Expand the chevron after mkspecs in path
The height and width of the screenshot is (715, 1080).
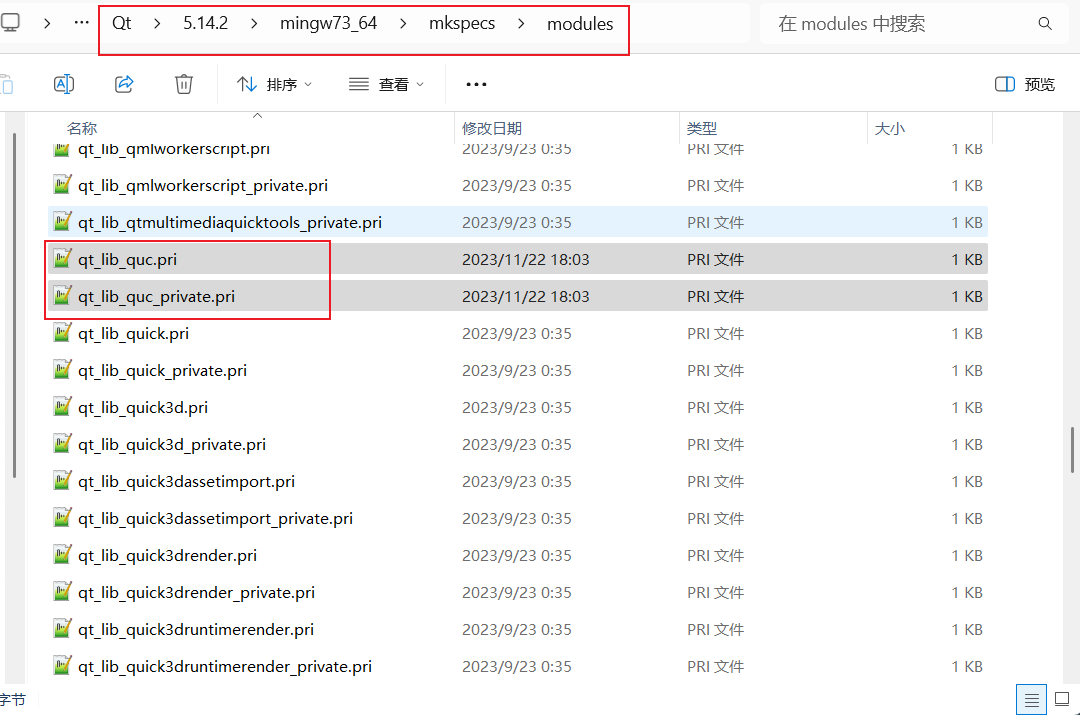521,24
